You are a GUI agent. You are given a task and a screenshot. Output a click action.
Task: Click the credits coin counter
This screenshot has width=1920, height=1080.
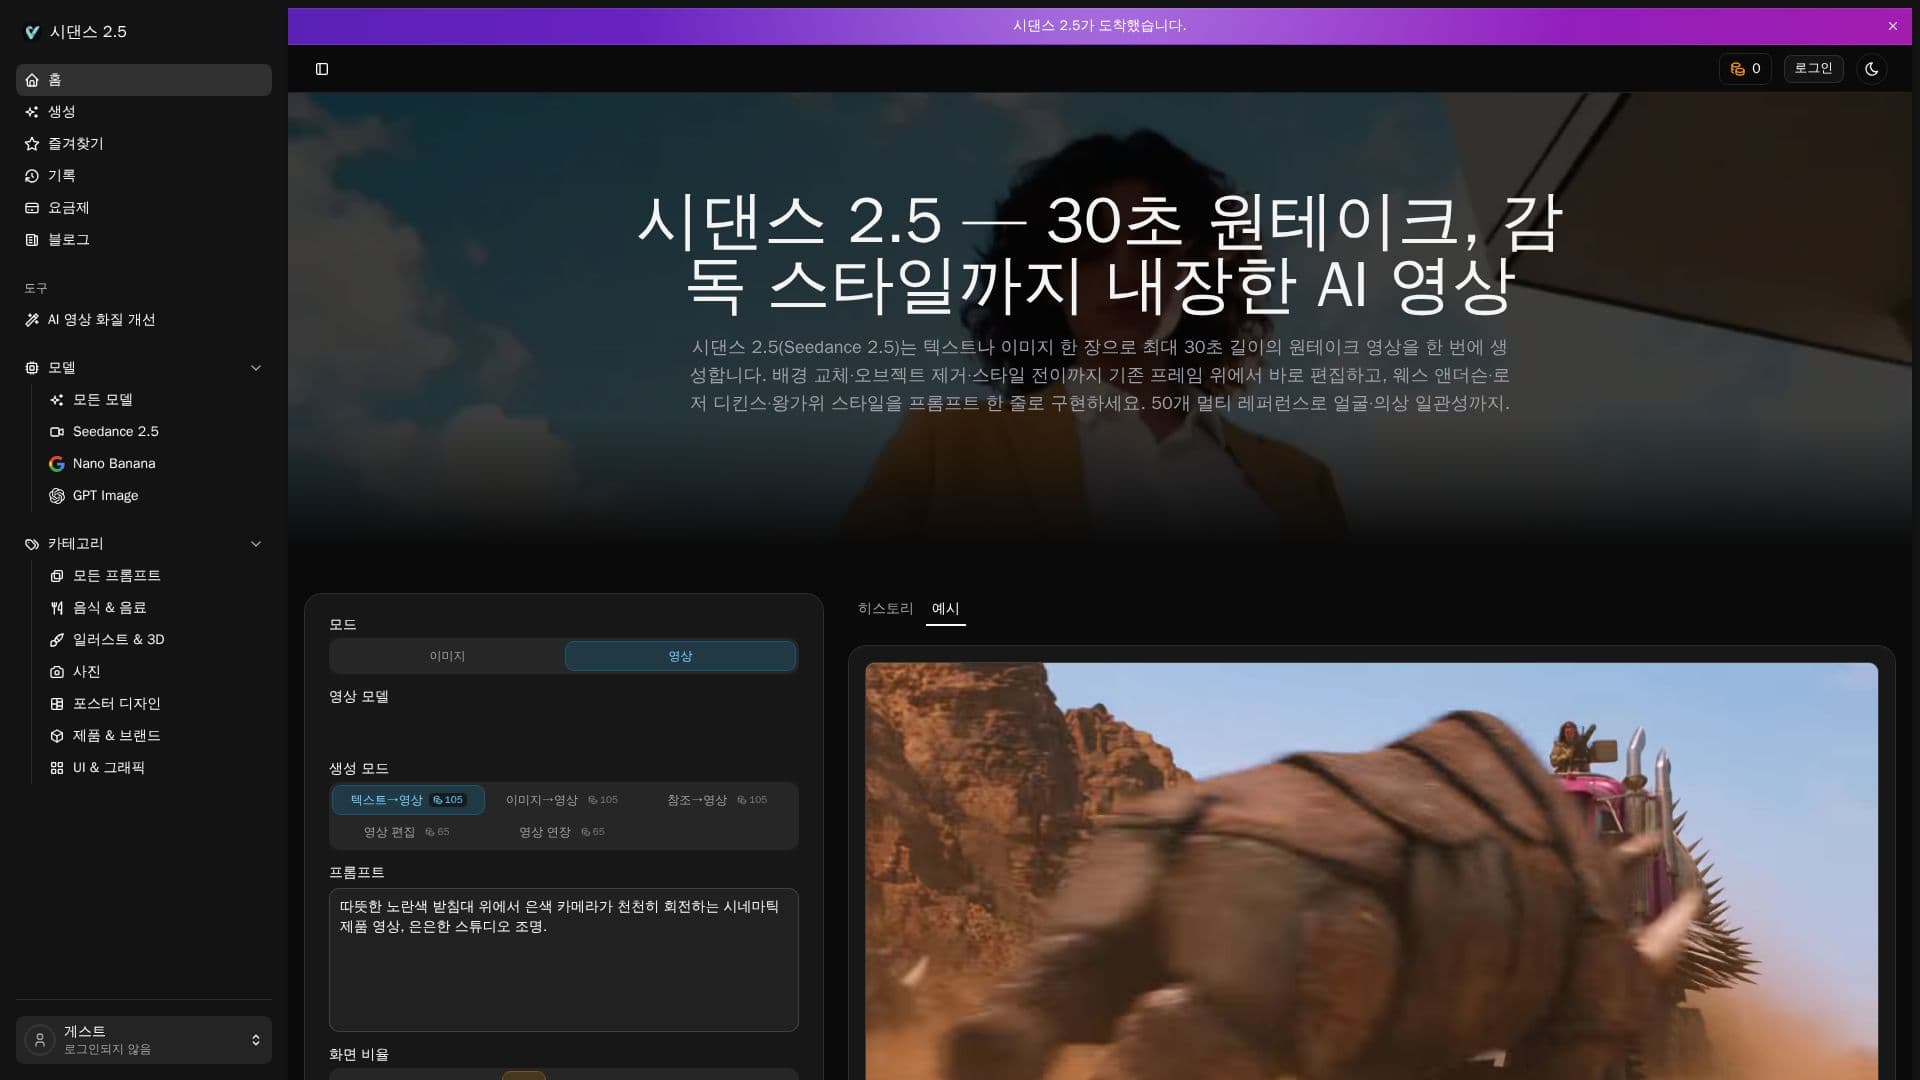pyautogui.click(x=1745, y=69)
